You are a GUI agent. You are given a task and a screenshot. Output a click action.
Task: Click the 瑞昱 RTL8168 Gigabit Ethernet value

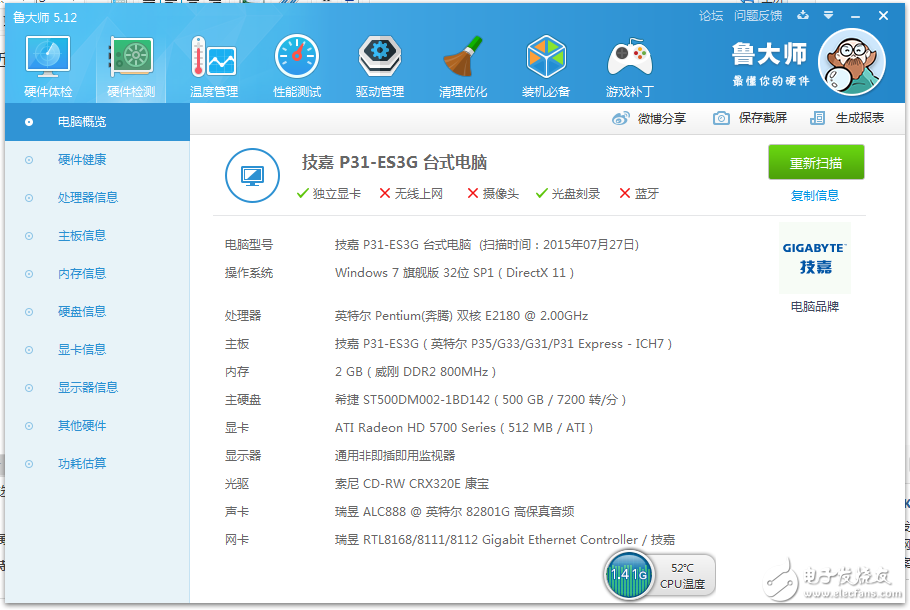[x=504, y=540]
